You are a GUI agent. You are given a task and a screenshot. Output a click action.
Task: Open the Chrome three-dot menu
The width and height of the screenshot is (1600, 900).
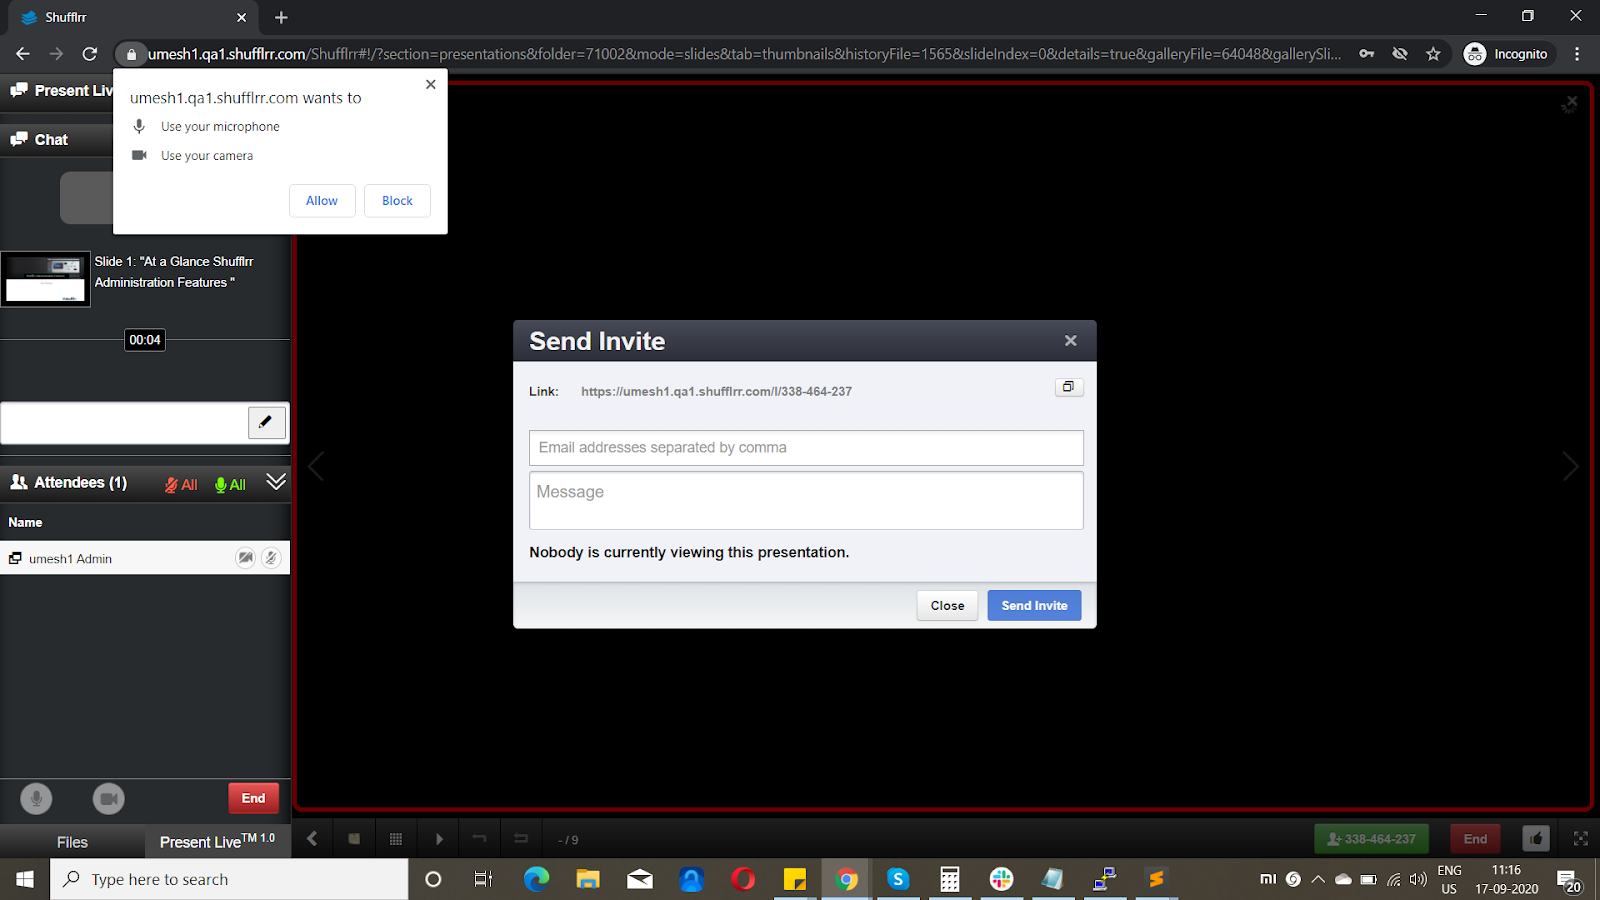(x=1577, y=54)
